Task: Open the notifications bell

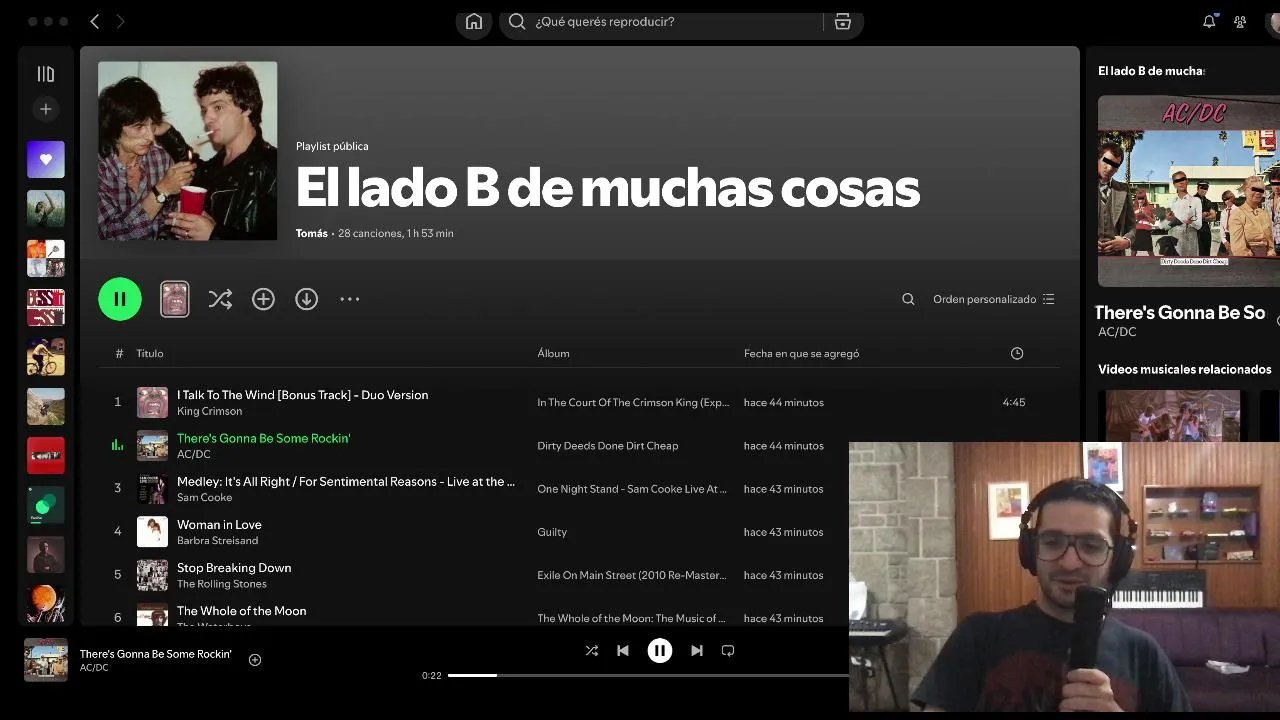Action: pos(1209,21)
